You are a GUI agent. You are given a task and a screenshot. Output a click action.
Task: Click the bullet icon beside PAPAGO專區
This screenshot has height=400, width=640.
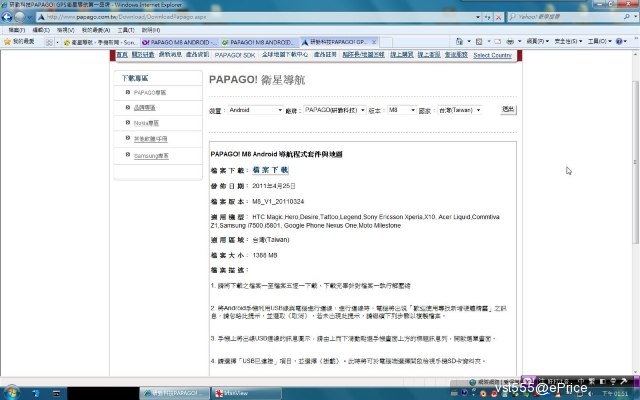[128, 92]
